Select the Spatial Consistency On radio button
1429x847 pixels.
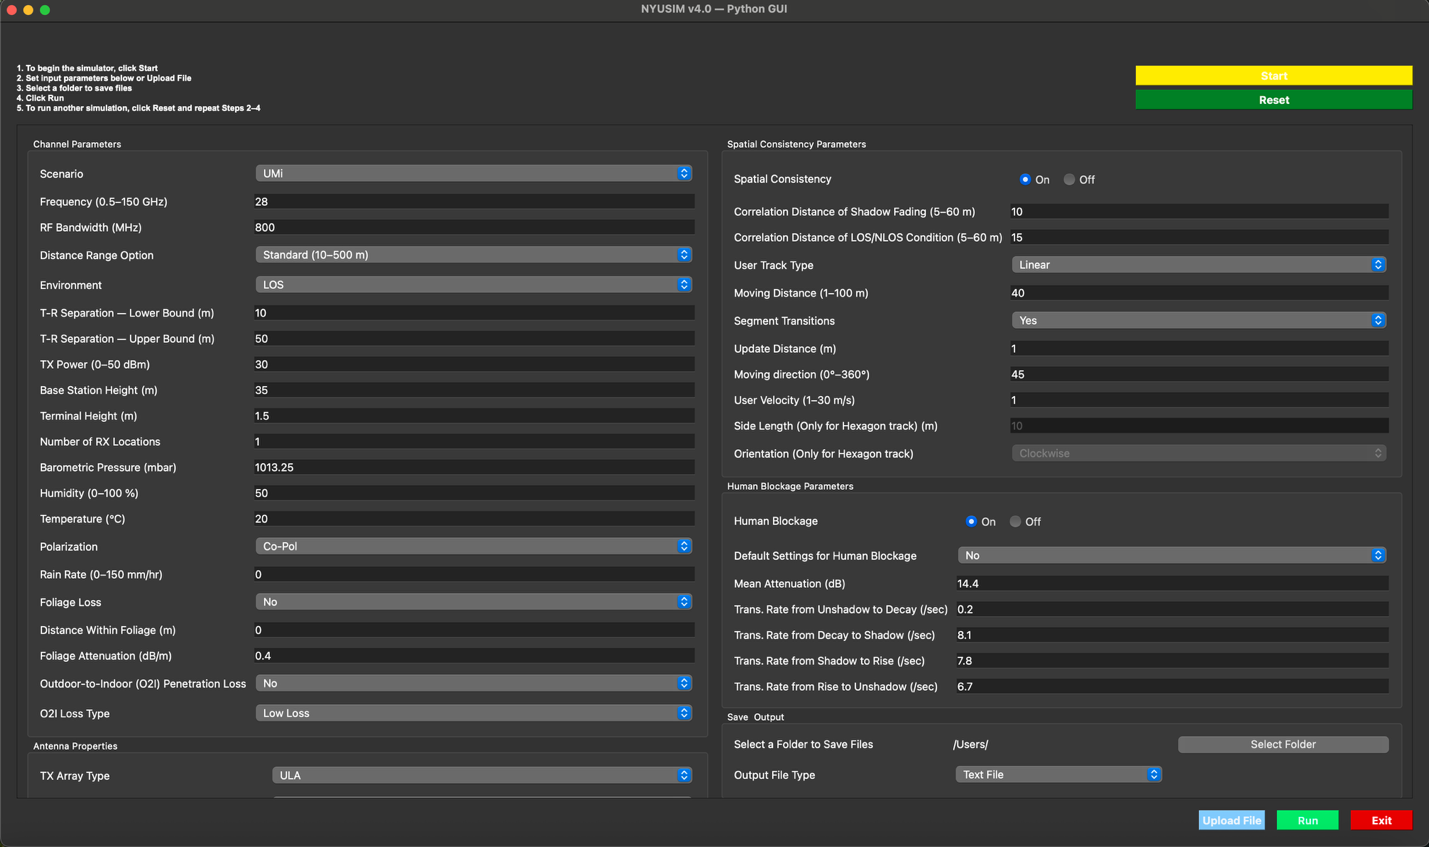pos(1025,180)
